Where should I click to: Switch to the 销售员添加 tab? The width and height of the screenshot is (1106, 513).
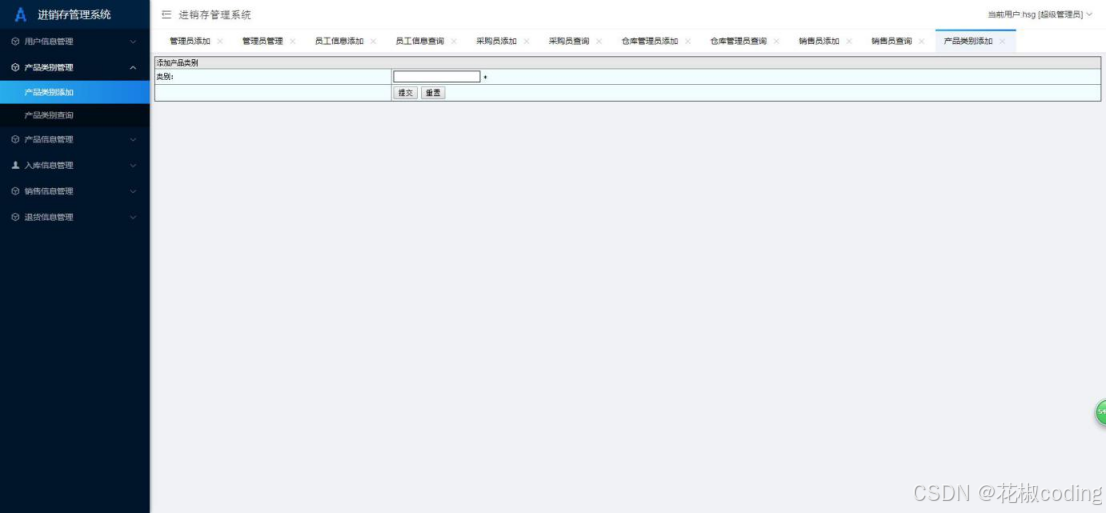coord(819,41)
